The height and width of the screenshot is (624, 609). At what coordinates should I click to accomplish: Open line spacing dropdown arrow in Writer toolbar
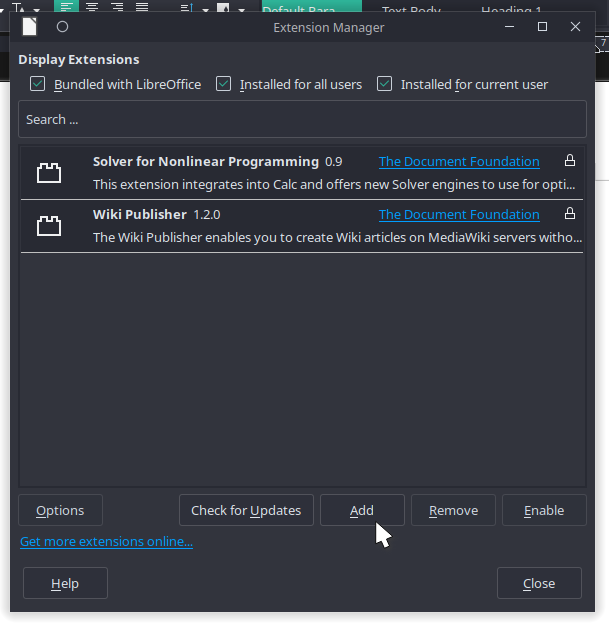(205, 9)
